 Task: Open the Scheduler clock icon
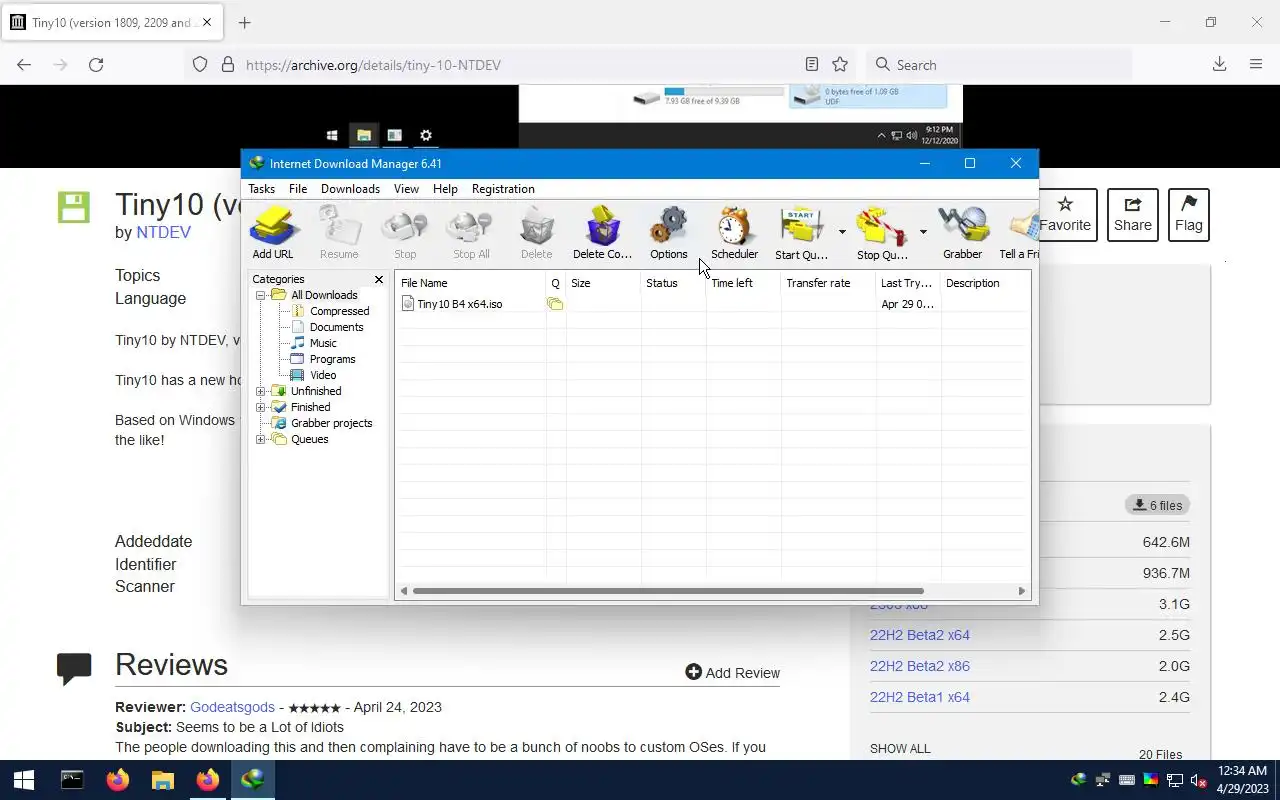click(x=734, y=232)
